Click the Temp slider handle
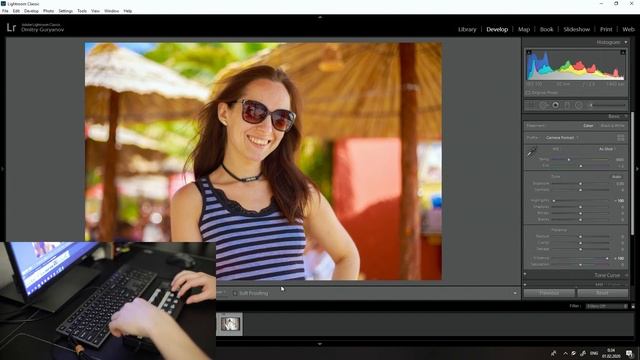The image size is (640, 360). click(x=569, y=160)
